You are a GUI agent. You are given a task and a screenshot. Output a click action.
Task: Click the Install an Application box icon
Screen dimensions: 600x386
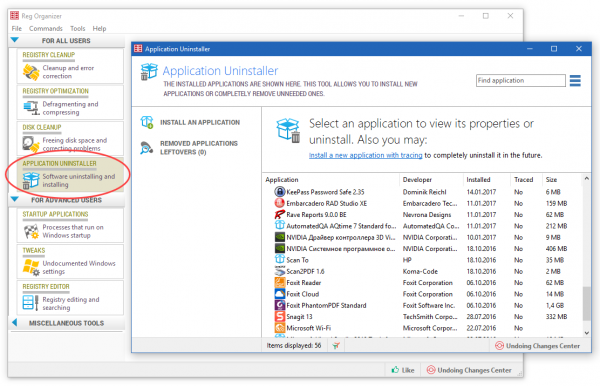click(x=147, y=122)
